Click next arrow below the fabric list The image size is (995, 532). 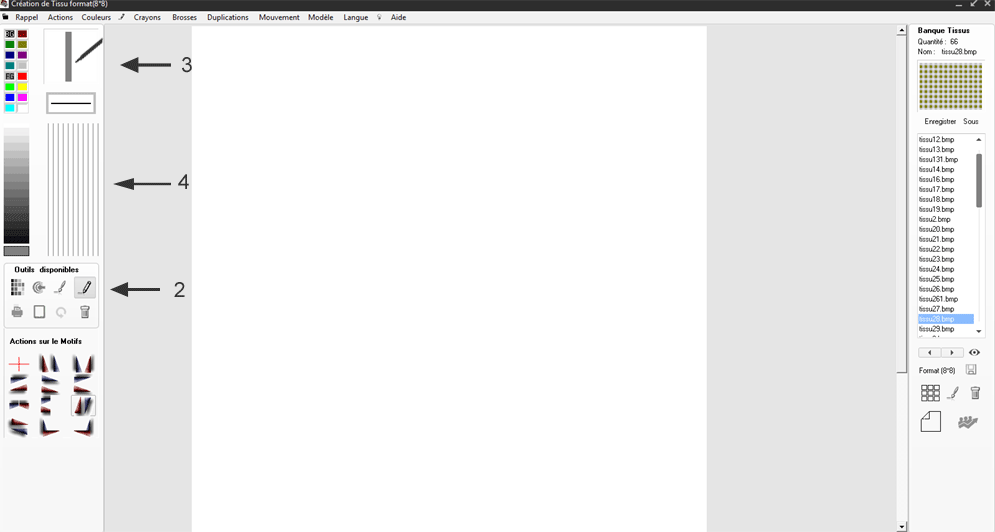952,352
